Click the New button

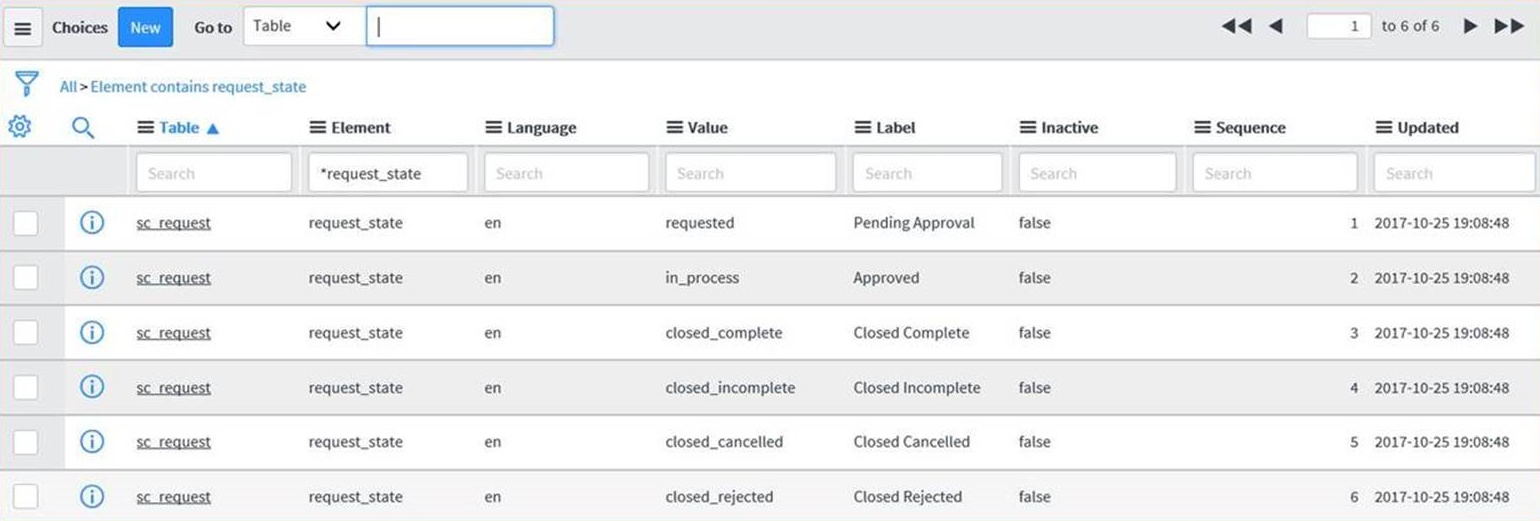[x=145, y=27]
